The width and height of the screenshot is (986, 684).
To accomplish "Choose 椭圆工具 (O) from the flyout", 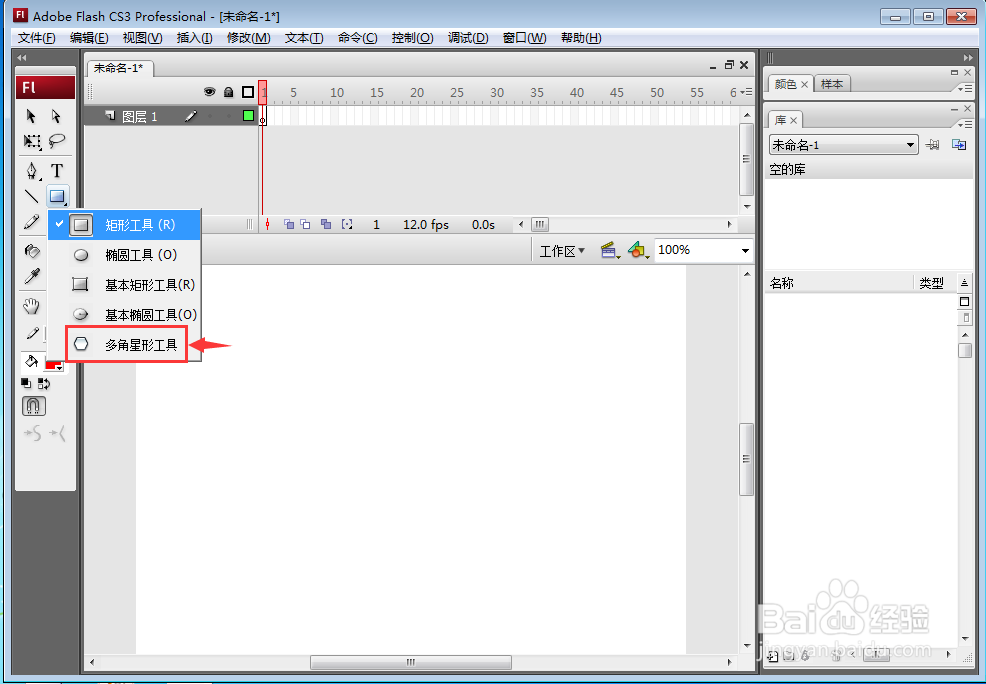I will (125, 255).
